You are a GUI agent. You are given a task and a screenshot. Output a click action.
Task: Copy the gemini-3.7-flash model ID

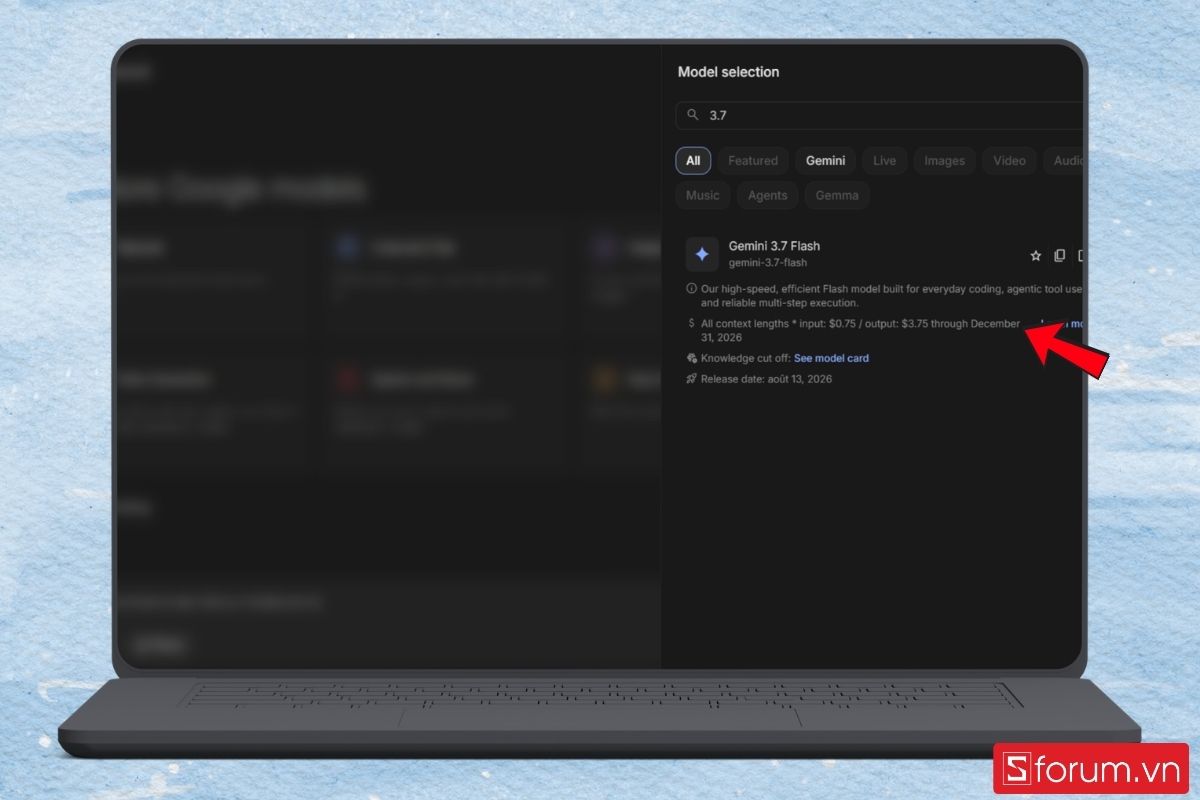(1060, 256)
